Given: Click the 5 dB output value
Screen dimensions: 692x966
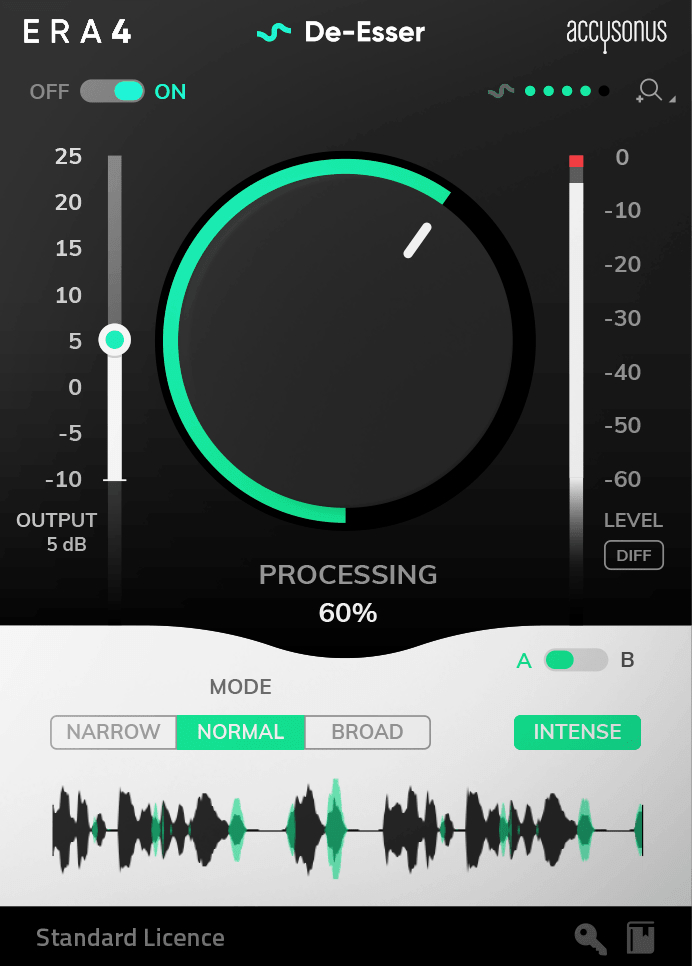Looking at the screenshot, I should pyautogui.click(x=67, y=545).
